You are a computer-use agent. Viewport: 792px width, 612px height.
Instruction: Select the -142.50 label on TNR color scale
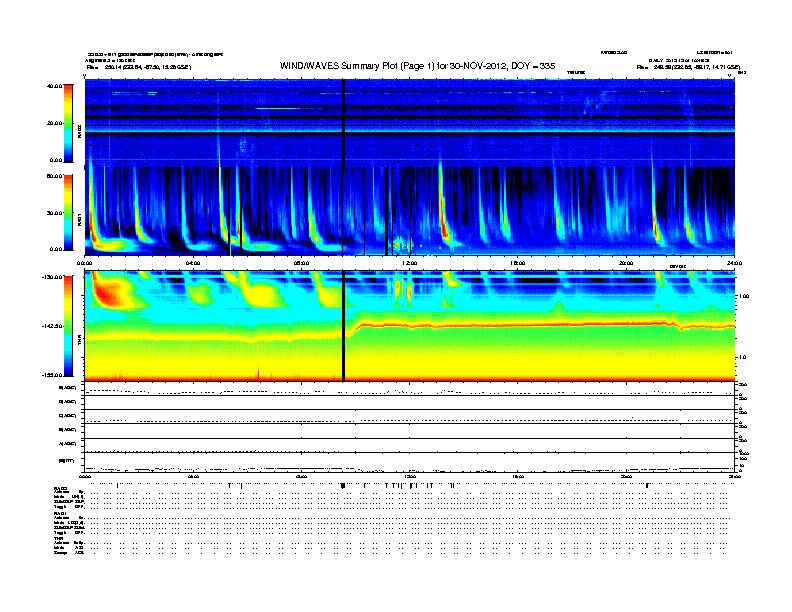pos(52,326)
